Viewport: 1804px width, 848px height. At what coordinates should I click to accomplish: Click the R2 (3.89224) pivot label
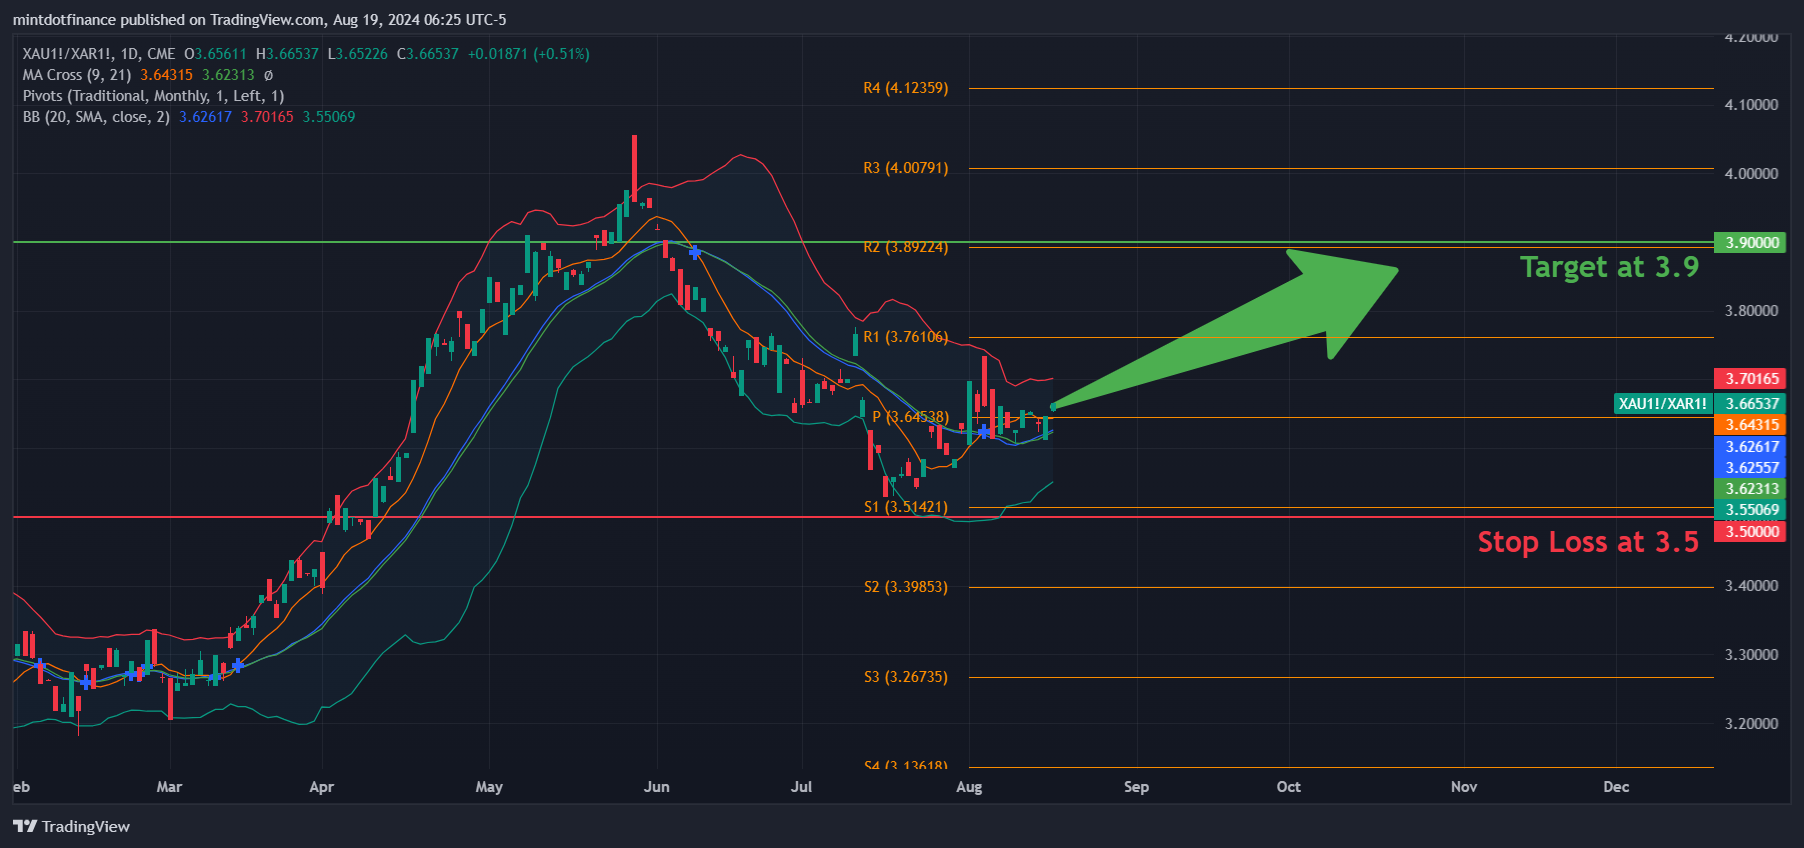pos(905,247)
